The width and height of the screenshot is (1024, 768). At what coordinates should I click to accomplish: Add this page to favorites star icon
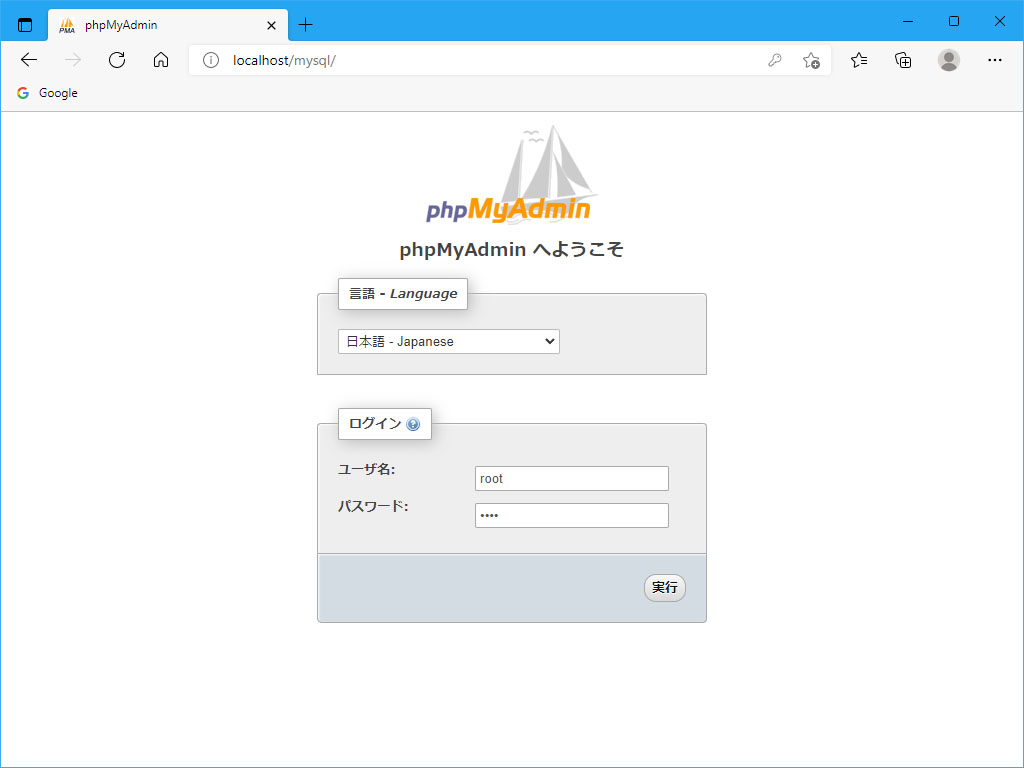click(x=811, y=60)
